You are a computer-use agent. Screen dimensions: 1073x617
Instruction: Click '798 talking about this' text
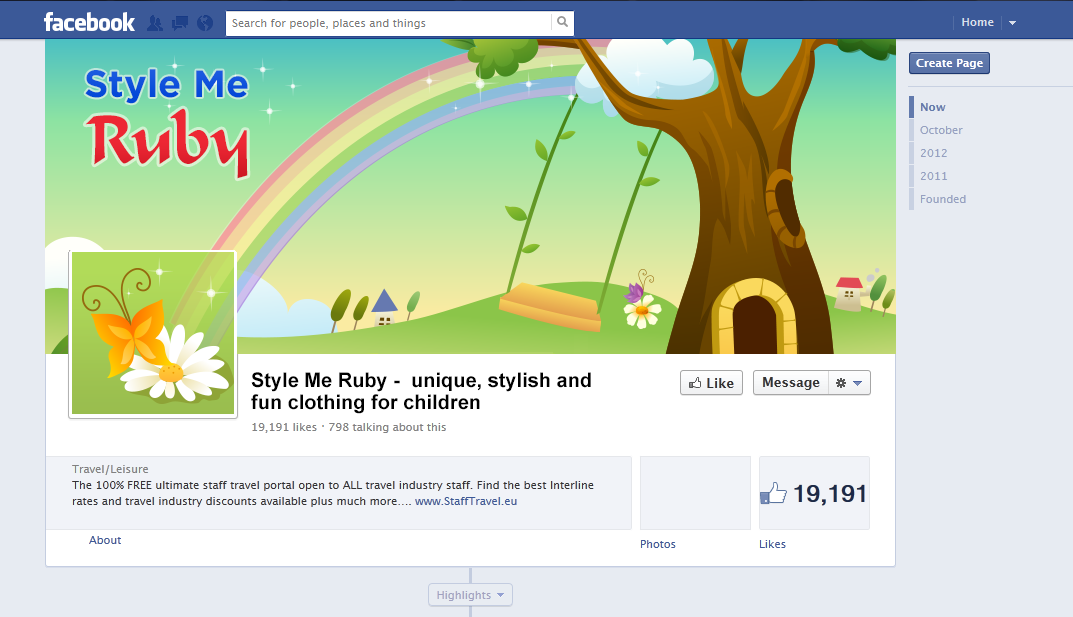(x=387, y=427)
